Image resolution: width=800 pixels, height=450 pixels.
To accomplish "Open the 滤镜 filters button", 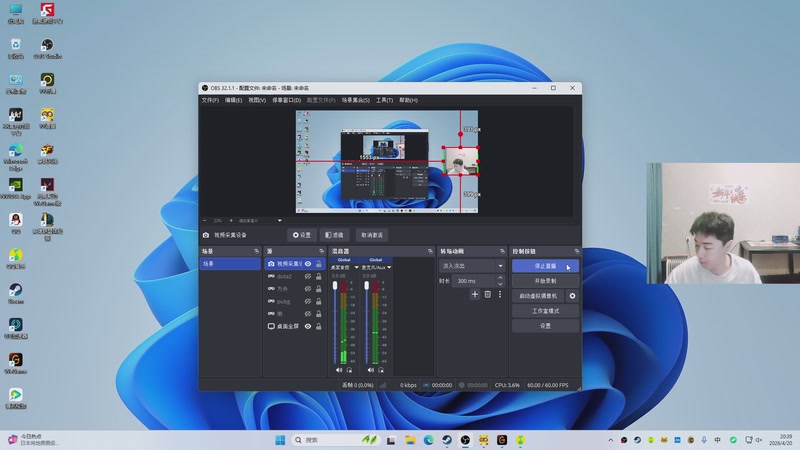I will pyautogui.click(x=334, y=235).
